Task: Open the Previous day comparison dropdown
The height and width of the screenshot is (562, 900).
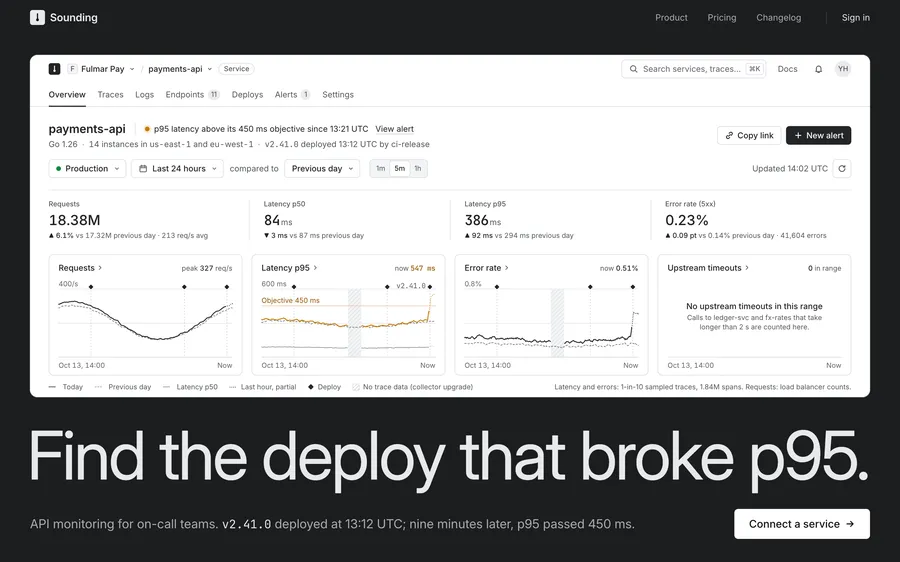Action: pyautogui.click(x=322, y=169)
